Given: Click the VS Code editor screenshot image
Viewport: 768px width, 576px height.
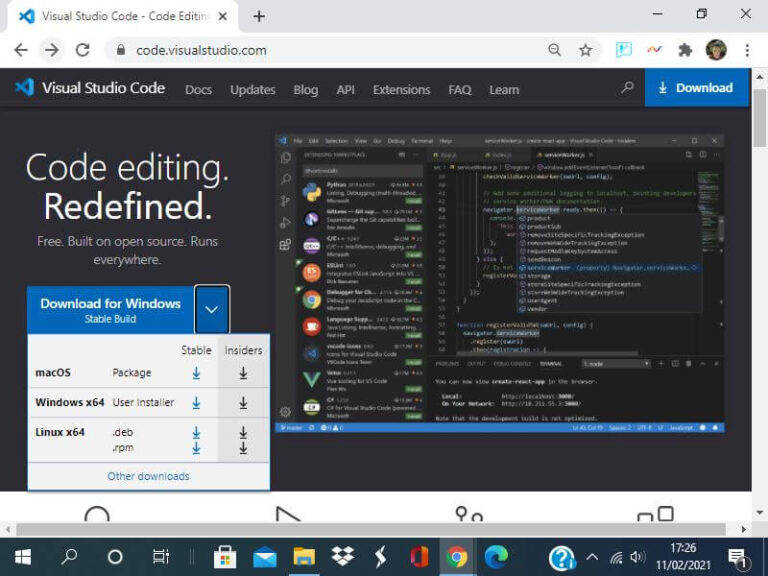Looking at the screenshot, I should (500, 283).
